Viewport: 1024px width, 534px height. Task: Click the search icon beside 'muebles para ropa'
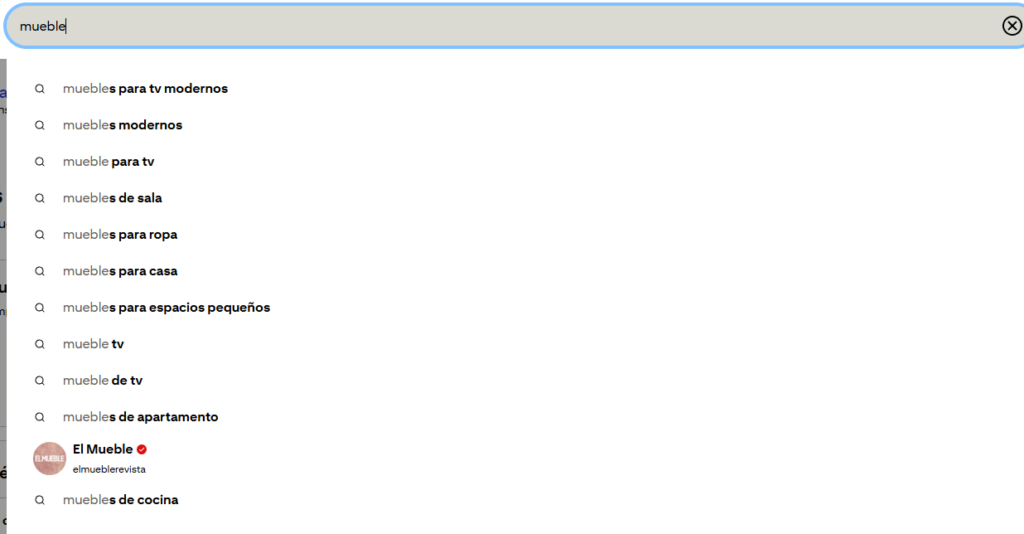(40, 235)
